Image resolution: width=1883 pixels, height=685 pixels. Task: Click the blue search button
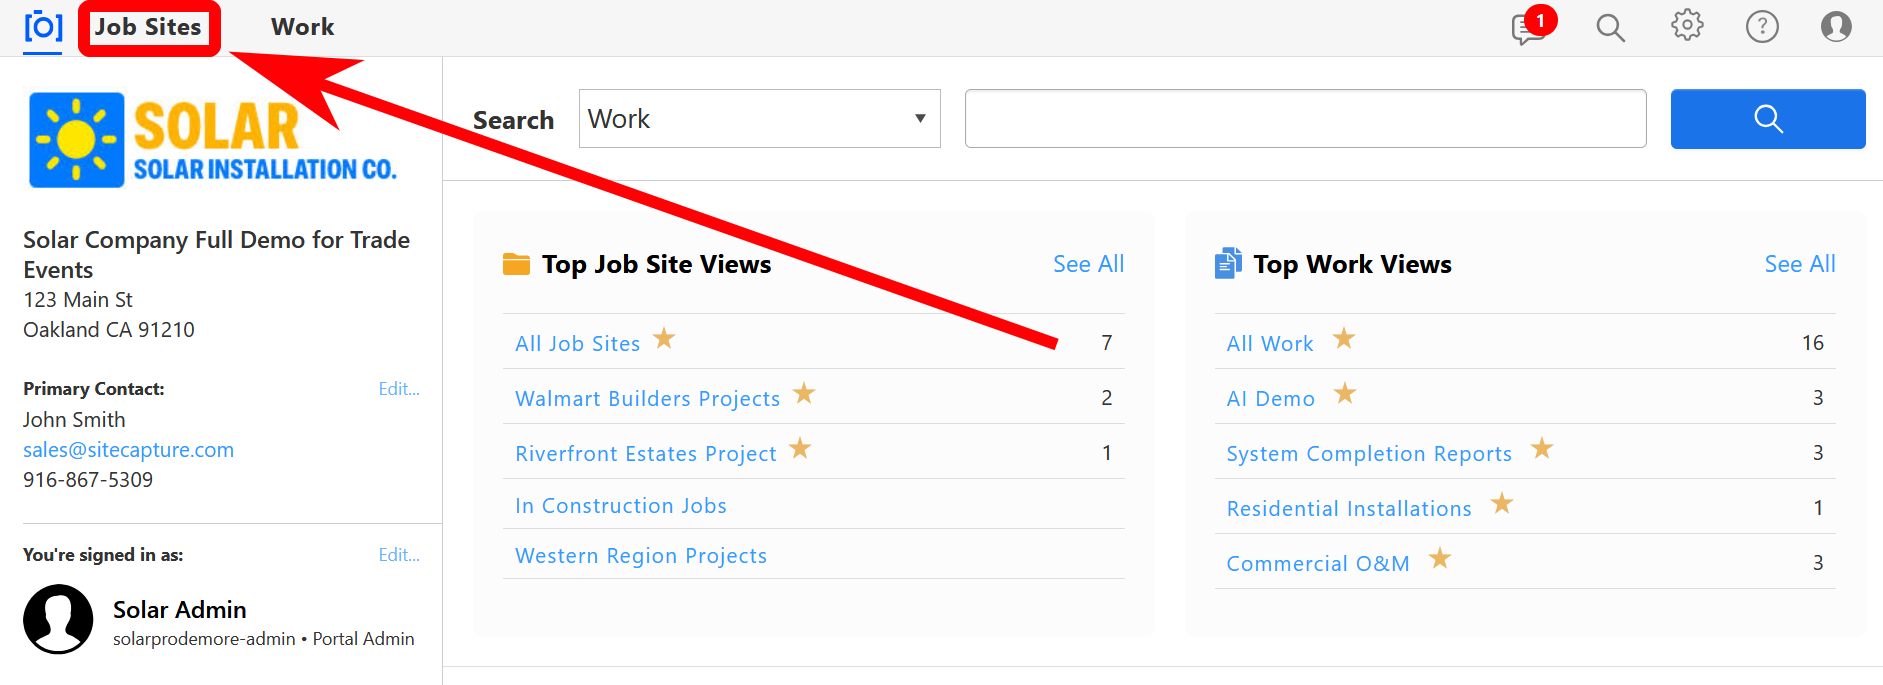pyautogui.click(x=1768, y=119)
